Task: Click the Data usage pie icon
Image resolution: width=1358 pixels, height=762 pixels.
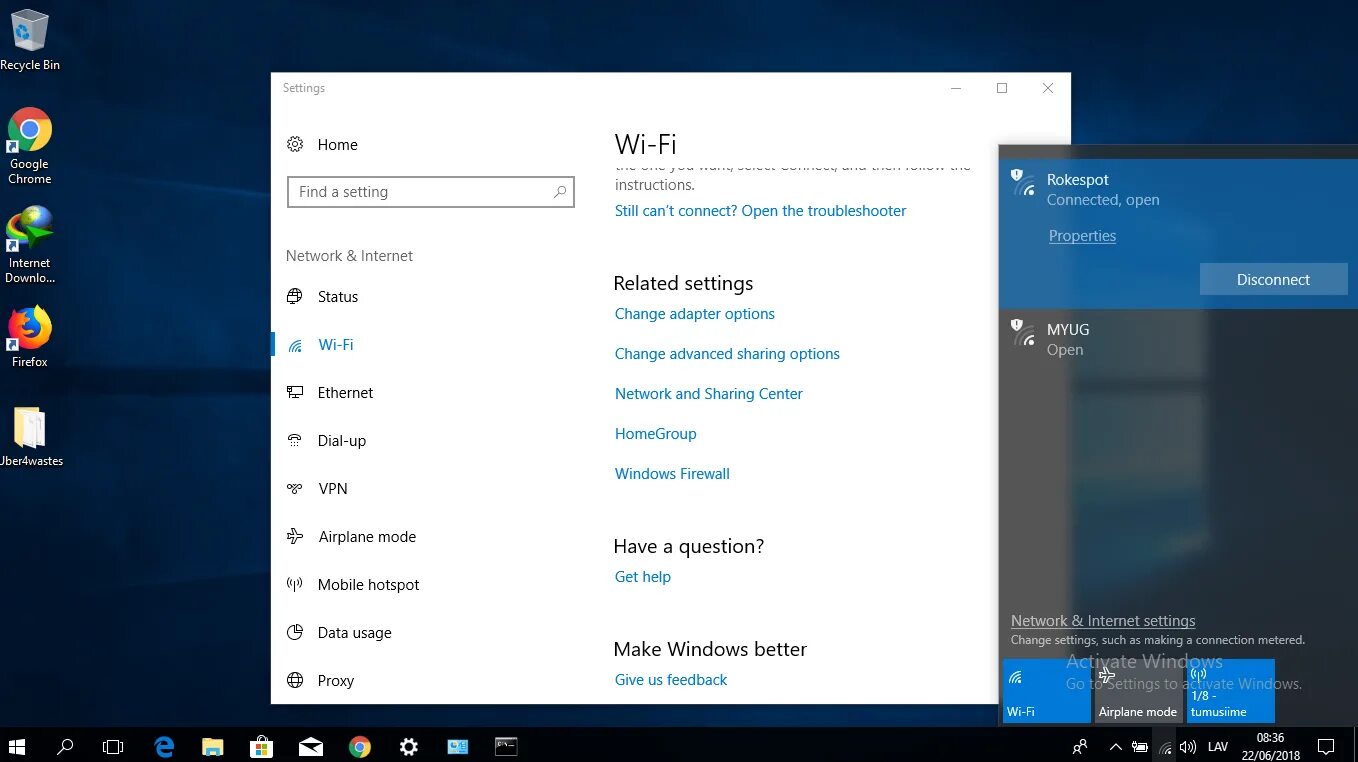Action: coord(295,632)
